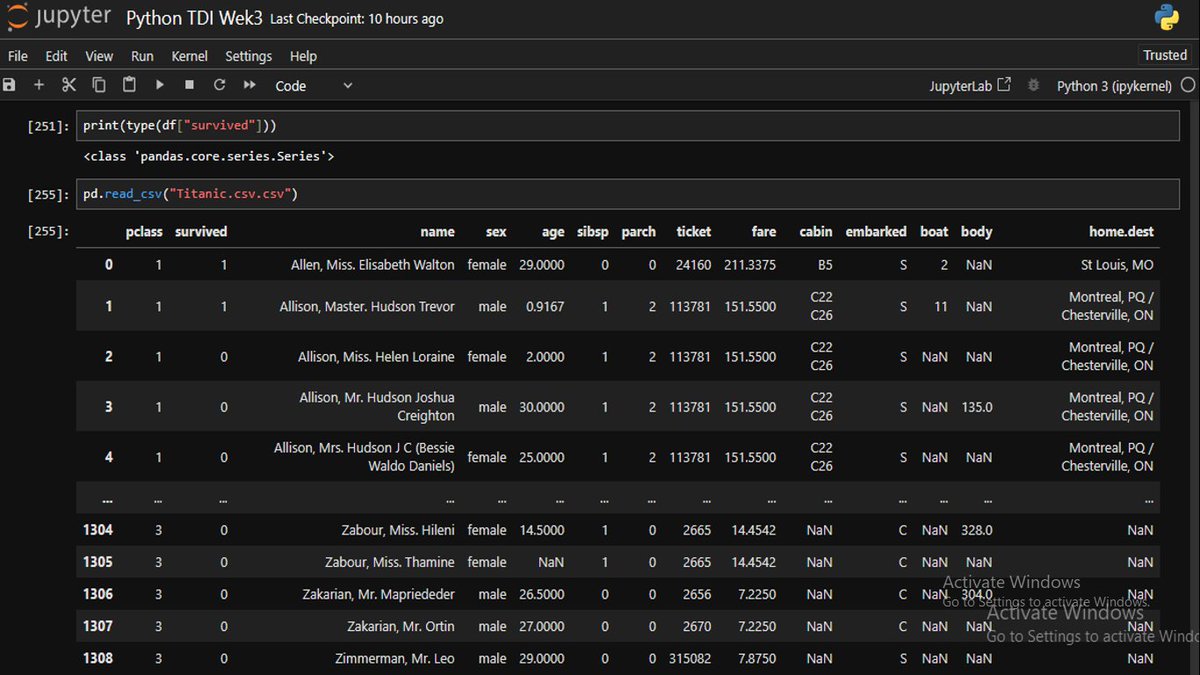This screenshot has height=675, width=1200.
Task: Click into cell 251 code input
Action: point(628,125)
